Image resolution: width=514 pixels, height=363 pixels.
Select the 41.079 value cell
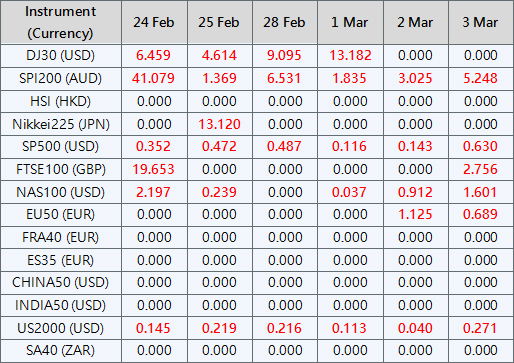coord(154,78)
